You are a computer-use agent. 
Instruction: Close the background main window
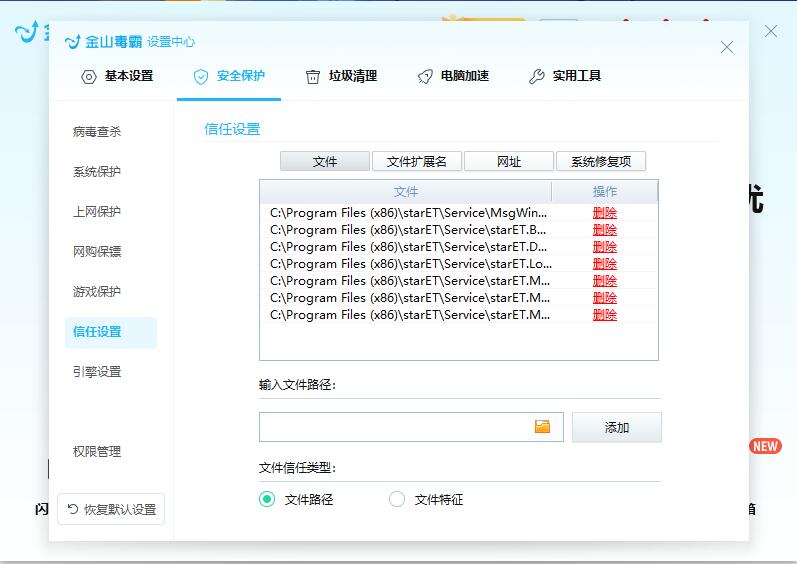[x=771, y=31]
